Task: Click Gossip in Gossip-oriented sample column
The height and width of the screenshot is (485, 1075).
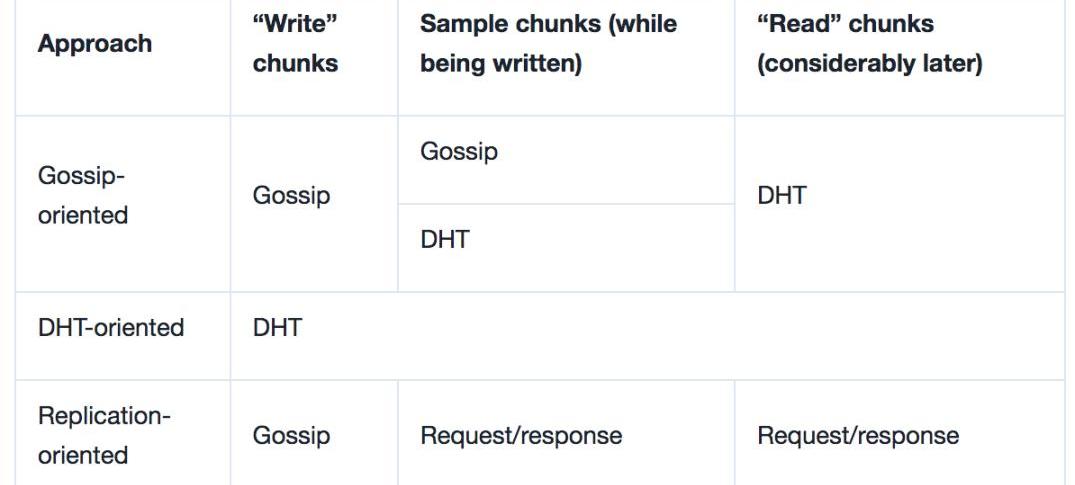Action: [x=459, y=153]
